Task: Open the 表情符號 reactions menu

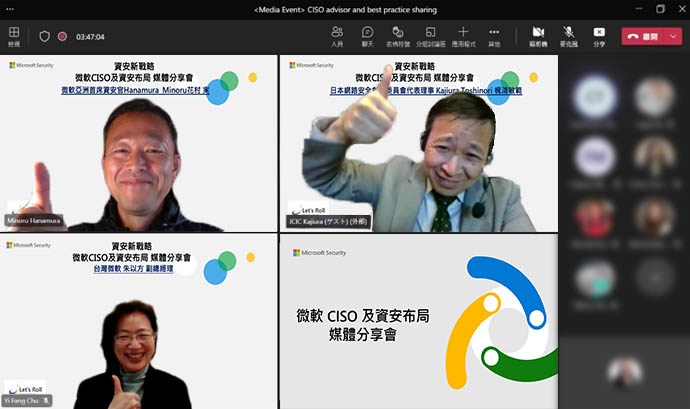Action: click(398, 37)
